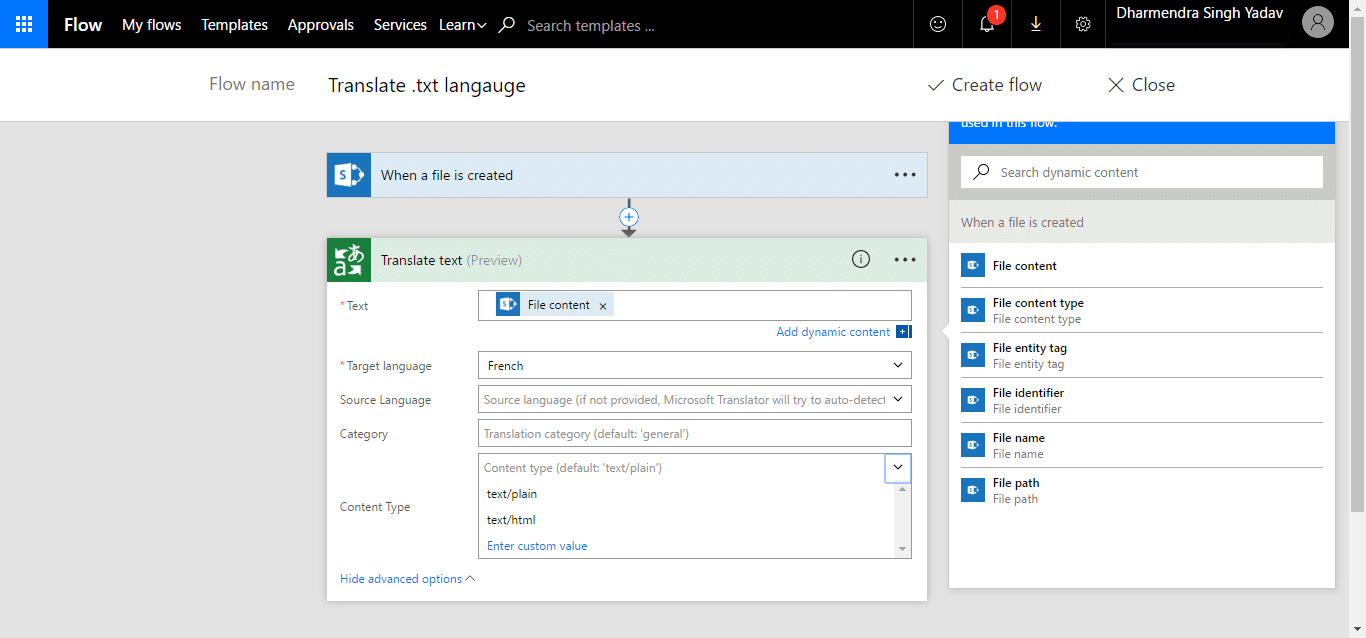Click the Flow brand link

pyautogui.click(x=83, y=25)
